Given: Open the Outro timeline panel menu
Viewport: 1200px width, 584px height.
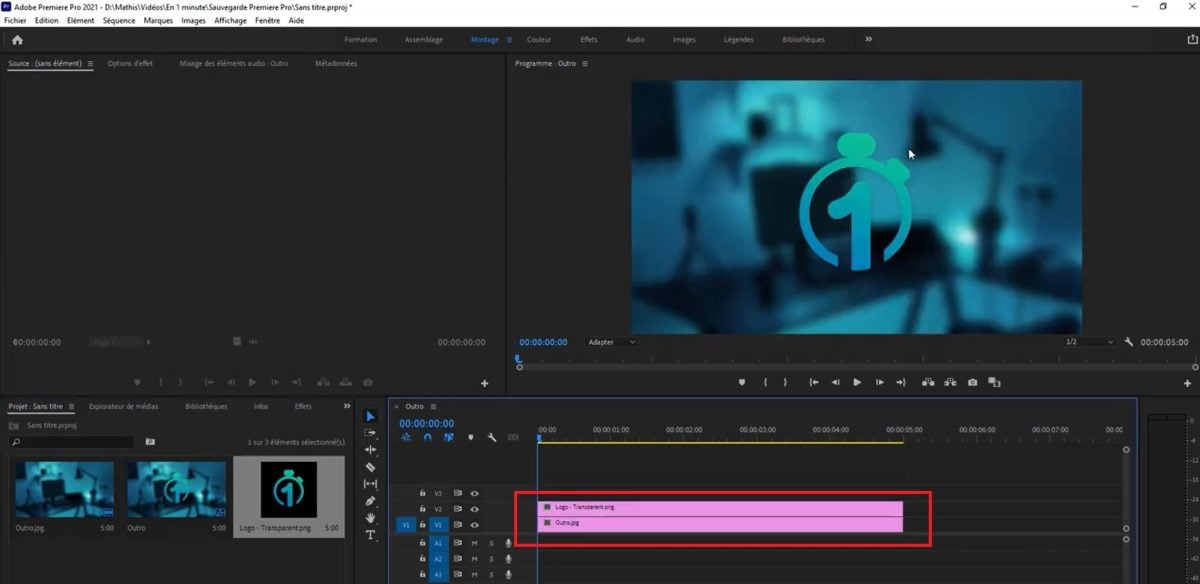Looking at the screenshot, I should (x=431, y=406).
